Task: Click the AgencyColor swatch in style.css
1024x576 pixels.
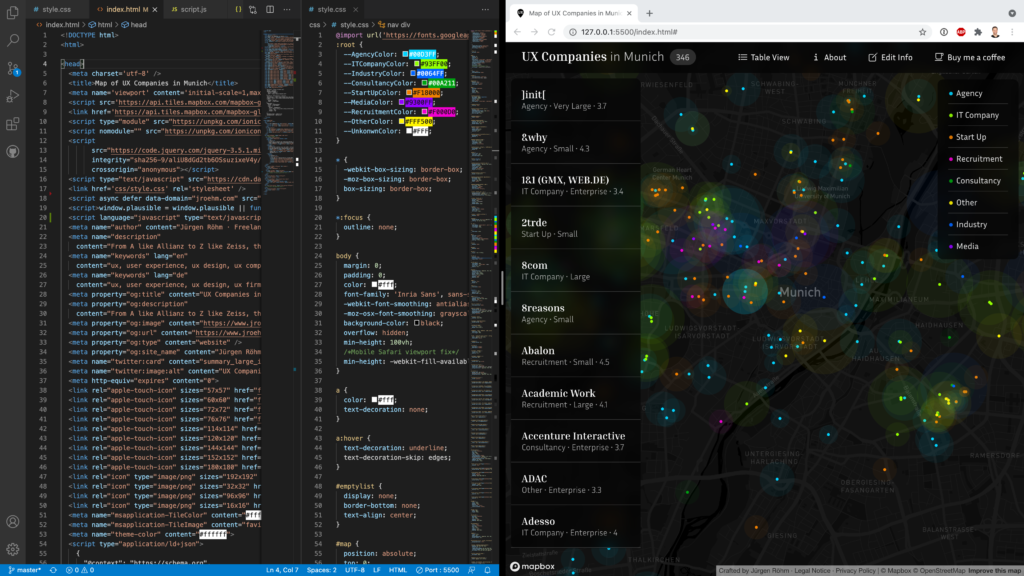Action: (404, 54)
